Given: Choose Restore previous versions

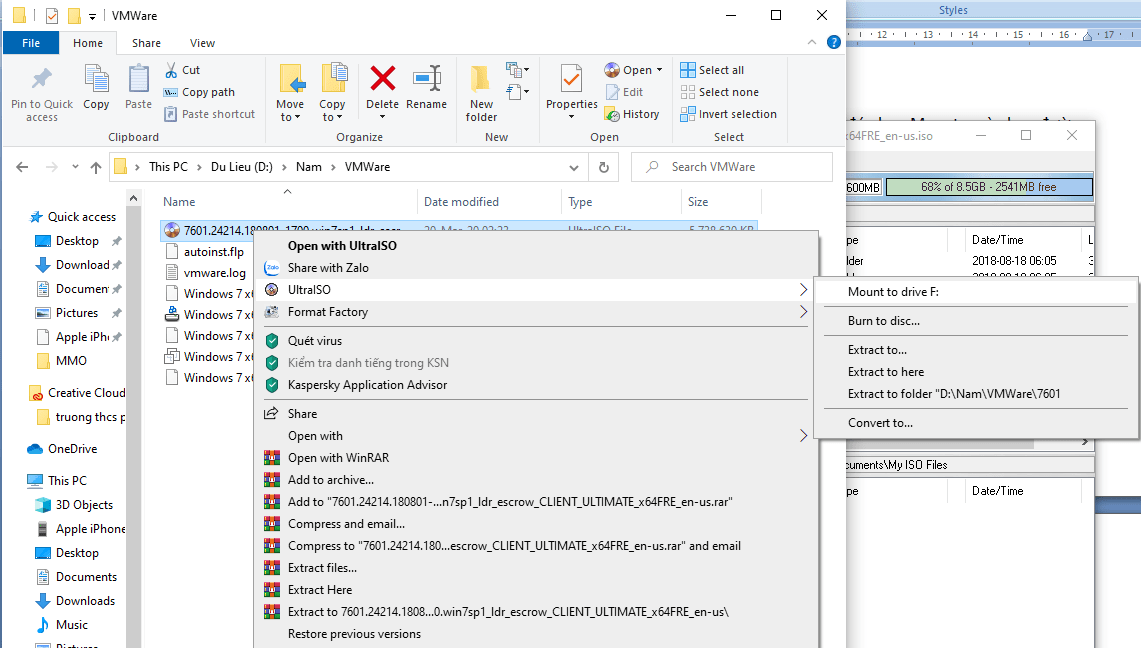Looking at the screenshot, I should click(x=354, y=634).
